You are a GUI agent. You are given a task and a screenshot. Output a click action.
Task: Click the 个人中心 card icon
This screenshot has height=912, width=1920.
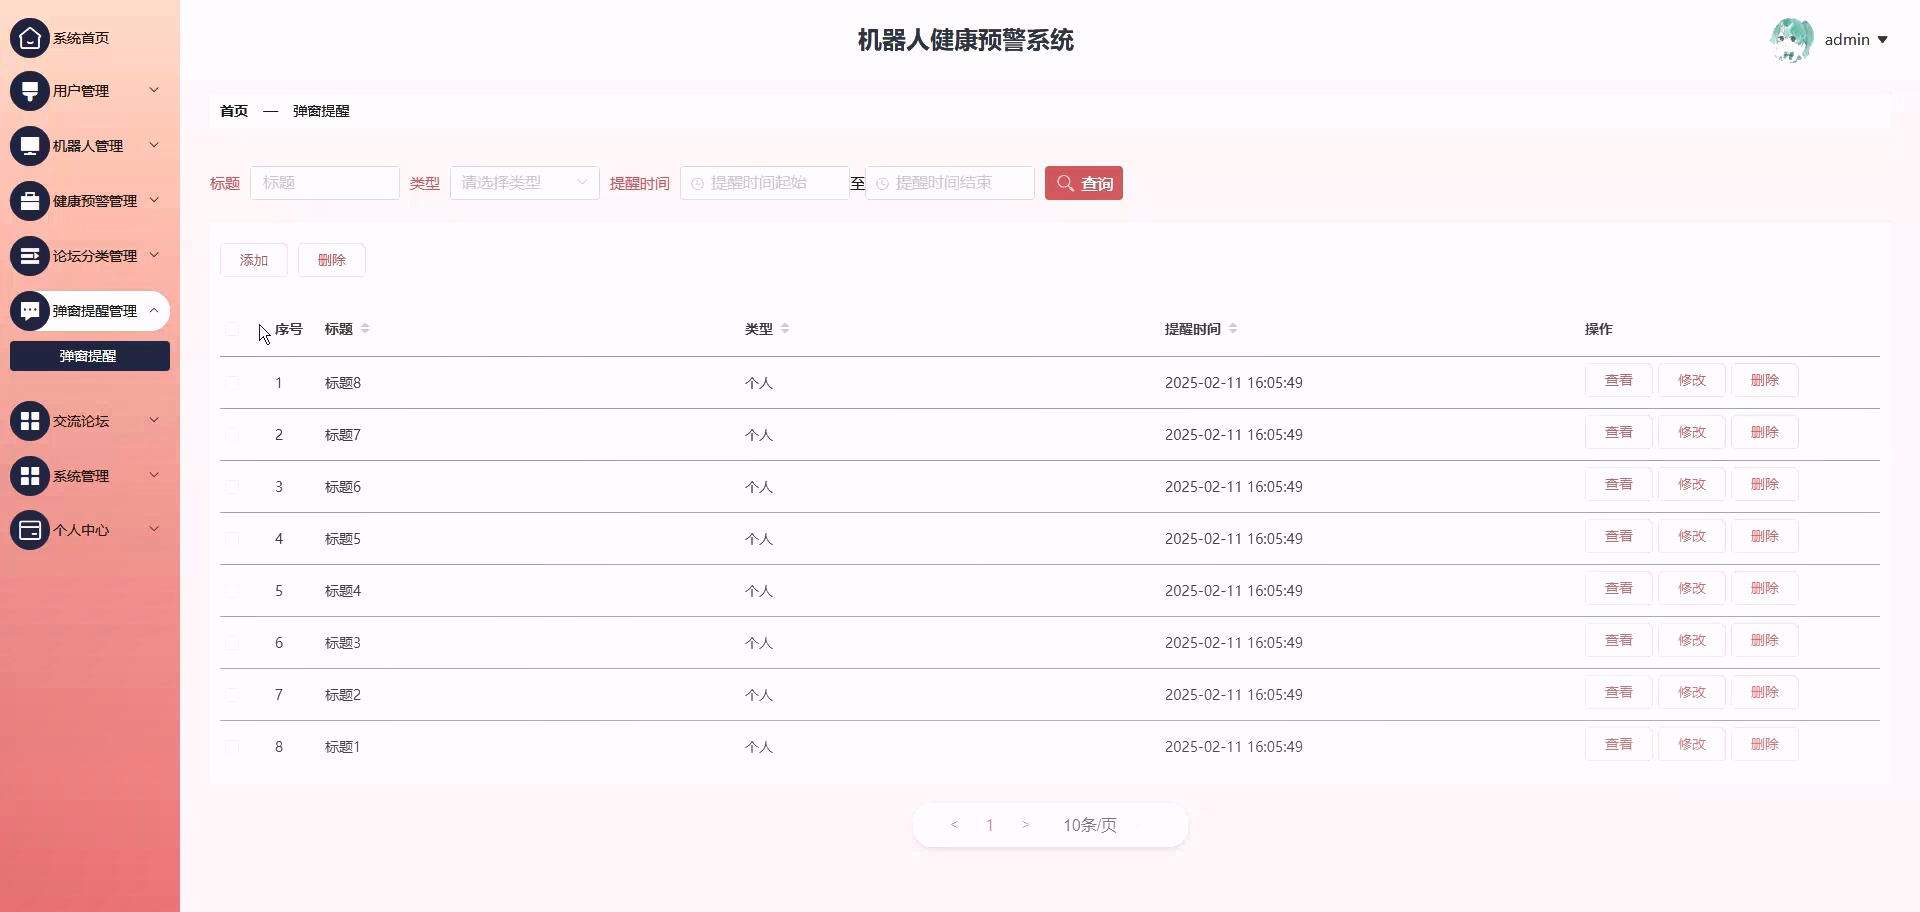[30, 530]
